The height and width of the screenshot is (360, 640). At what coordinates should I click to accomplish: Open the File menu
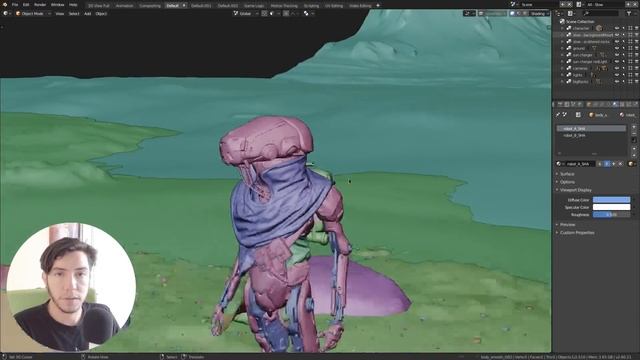pyautogui.click(x=15, y=4)
